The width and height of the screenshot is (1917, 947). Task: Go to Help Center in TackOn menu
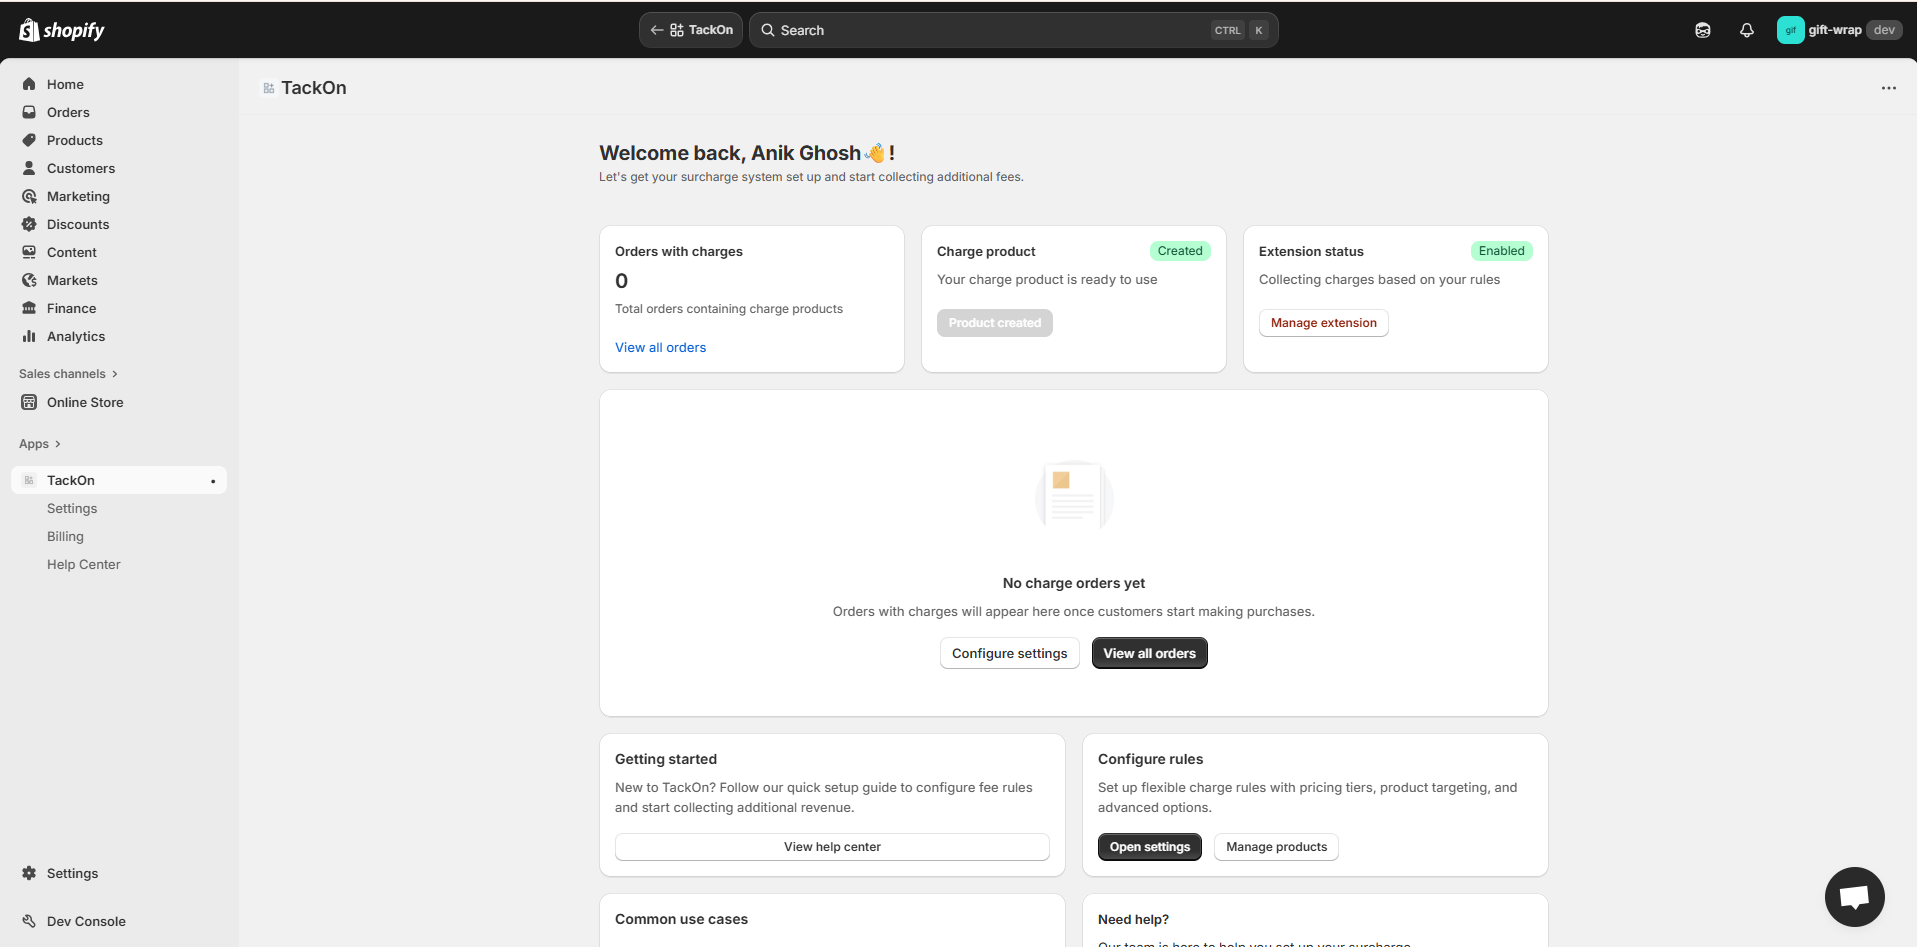(x=83, y=564)
